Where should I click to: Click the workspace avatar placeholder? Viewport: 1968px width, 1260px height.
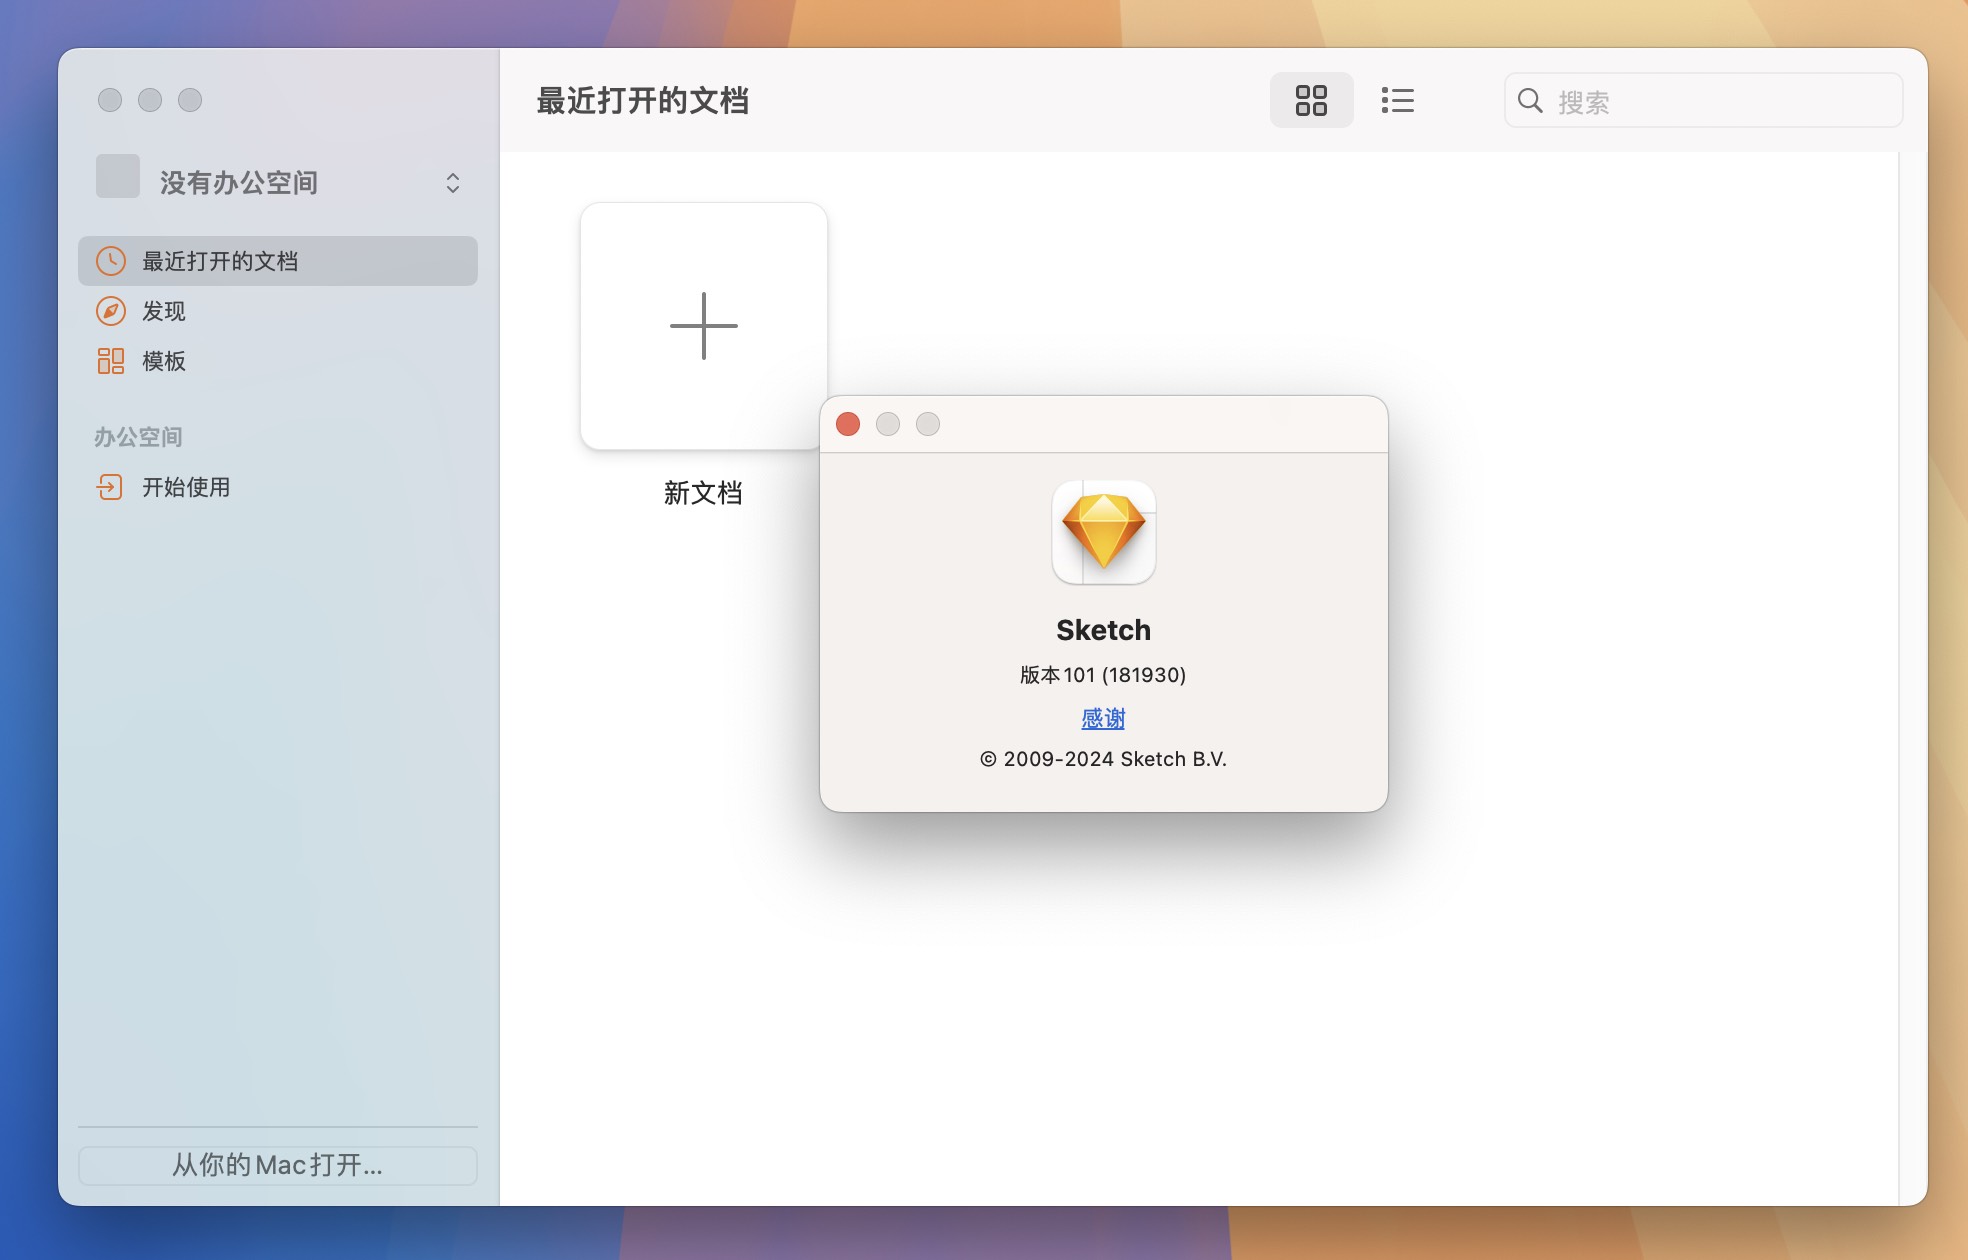pos(118,176)
